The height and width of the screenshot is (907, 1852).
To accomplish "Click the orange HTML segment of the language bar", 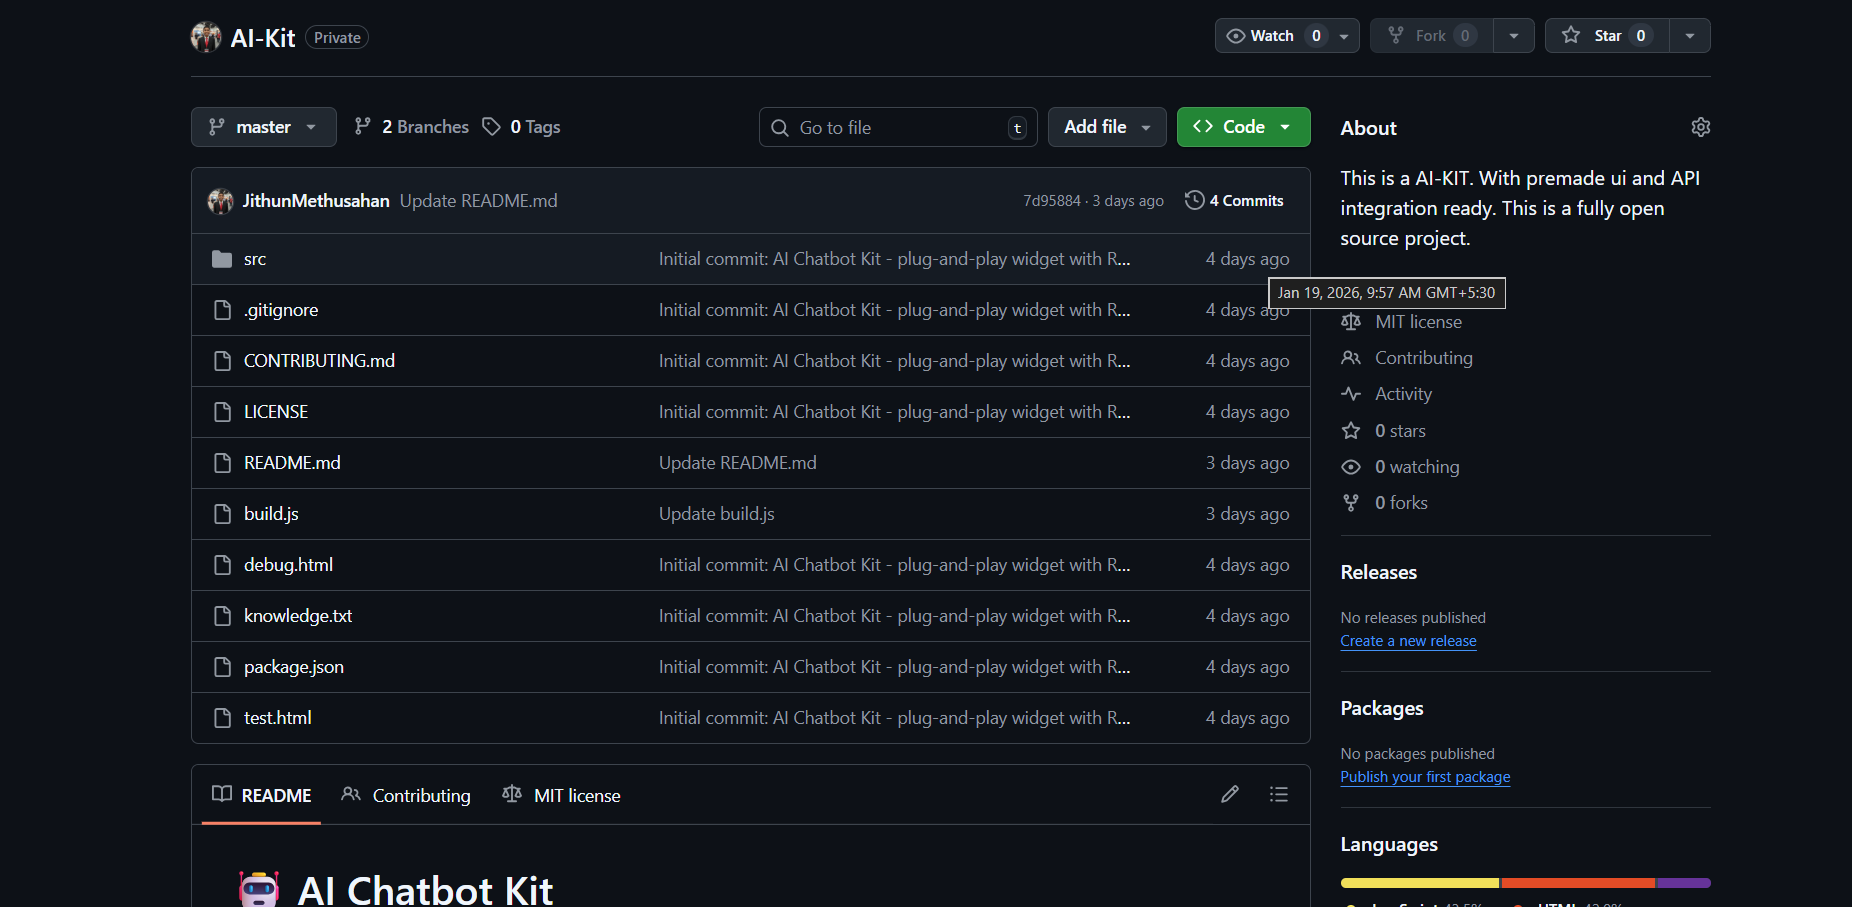I will click(1578, 883).
